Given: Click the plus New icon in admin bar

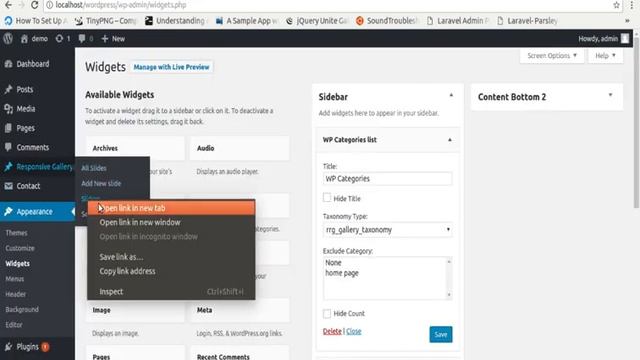Looking at the screenshot, I should click(x=105, y=39).
